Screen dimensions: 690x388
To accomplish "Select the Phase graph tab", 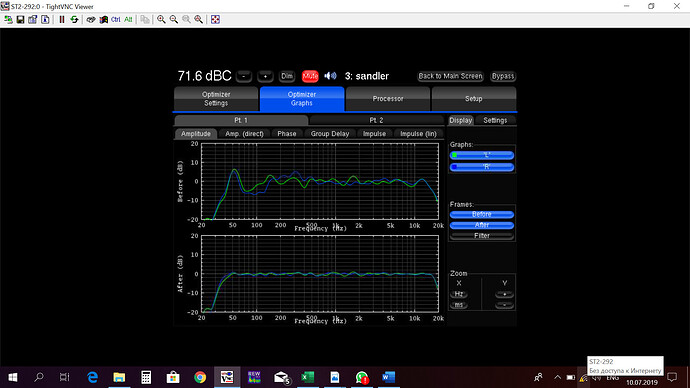I will (286, 134).
